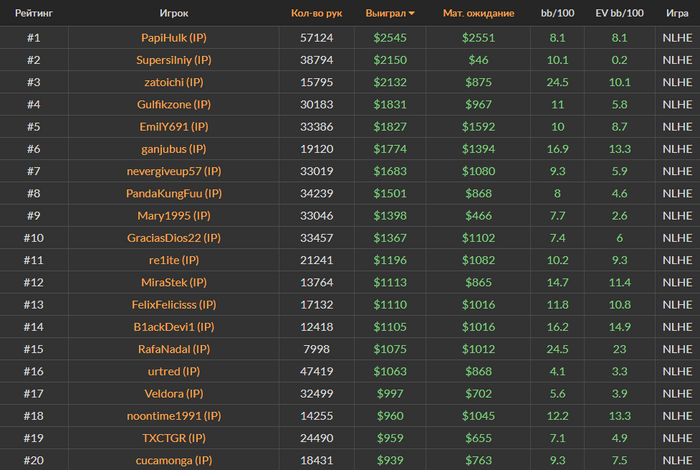Viewport: 700px width, 470px height.
Task: Click the #1 rank cell
Action: 34,38
